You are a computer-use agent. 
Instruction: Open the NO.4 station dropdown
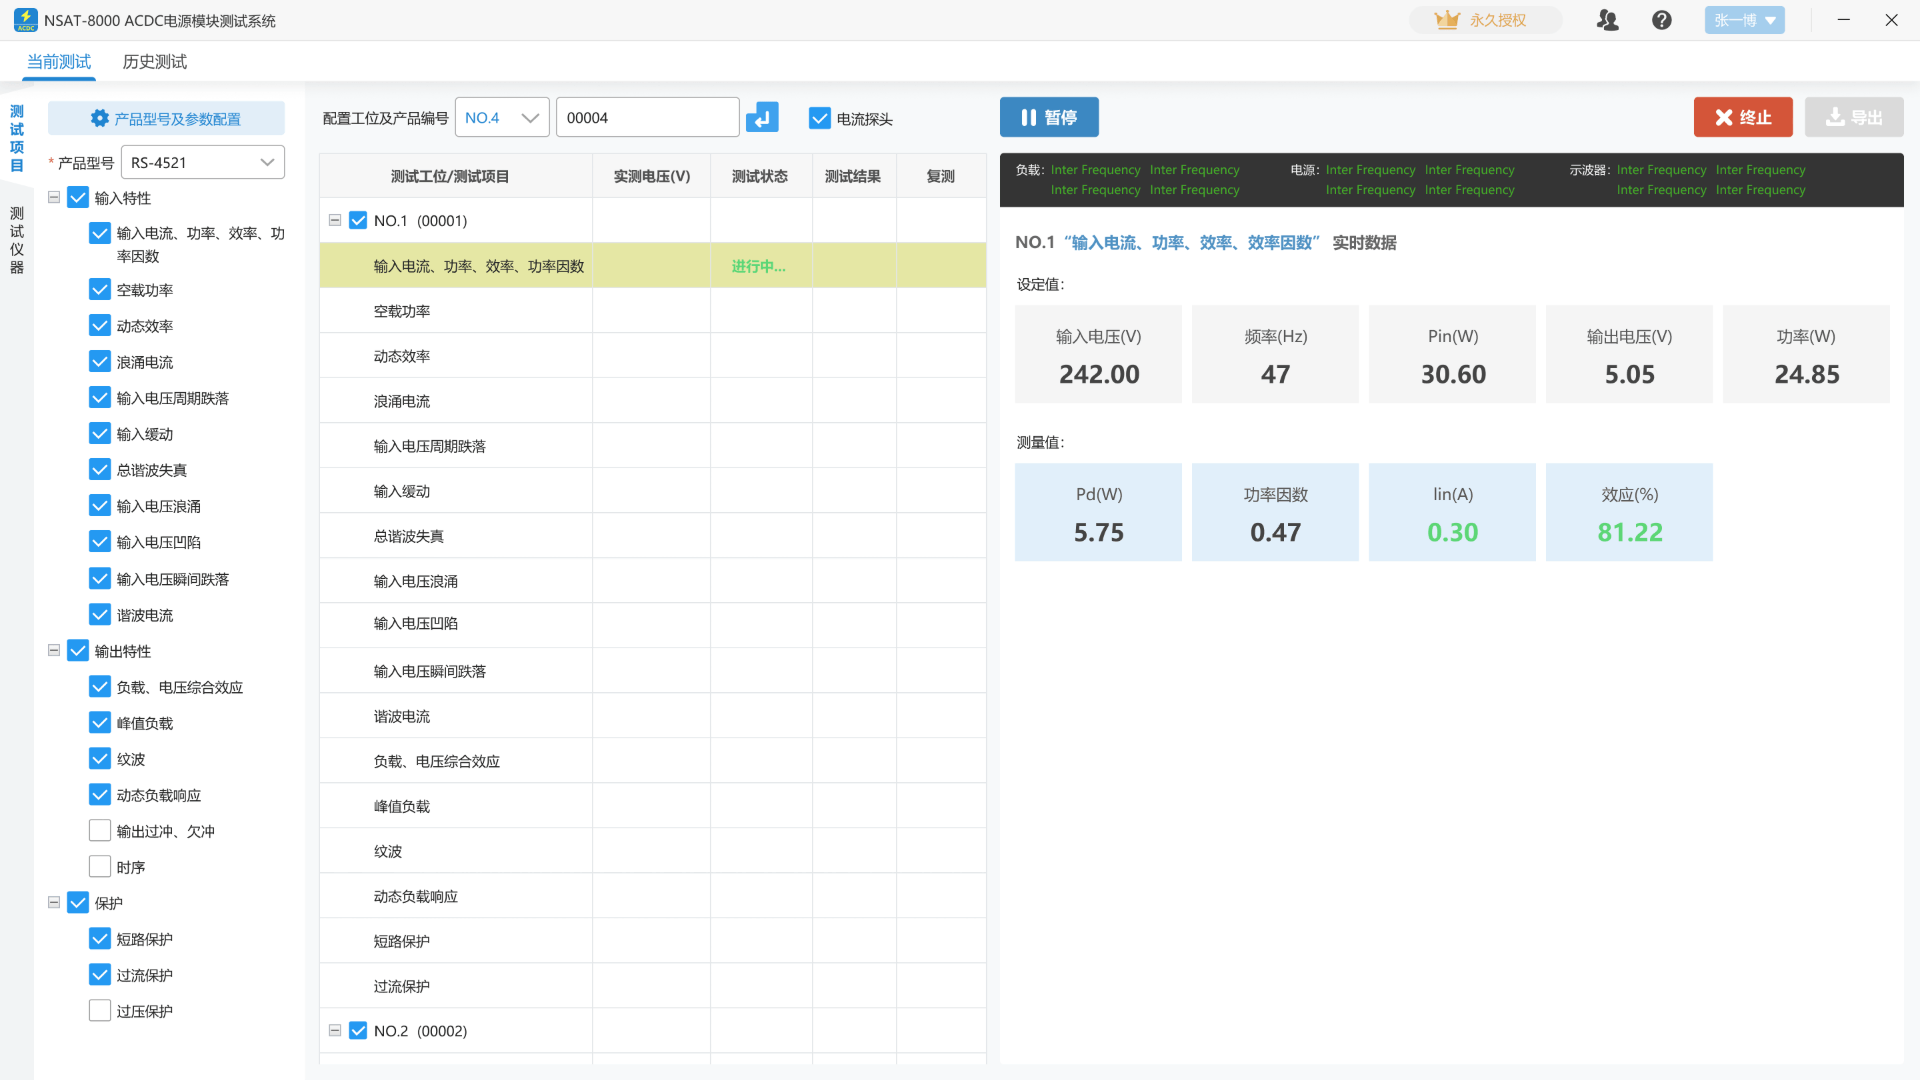[502, 118]
